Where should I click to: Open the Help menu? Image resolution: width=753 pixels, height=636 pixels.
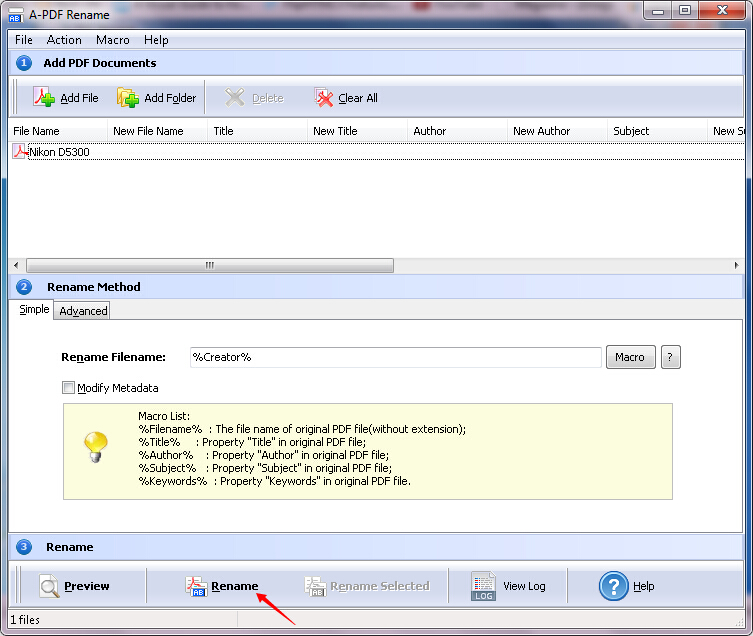tap(156, 40)
